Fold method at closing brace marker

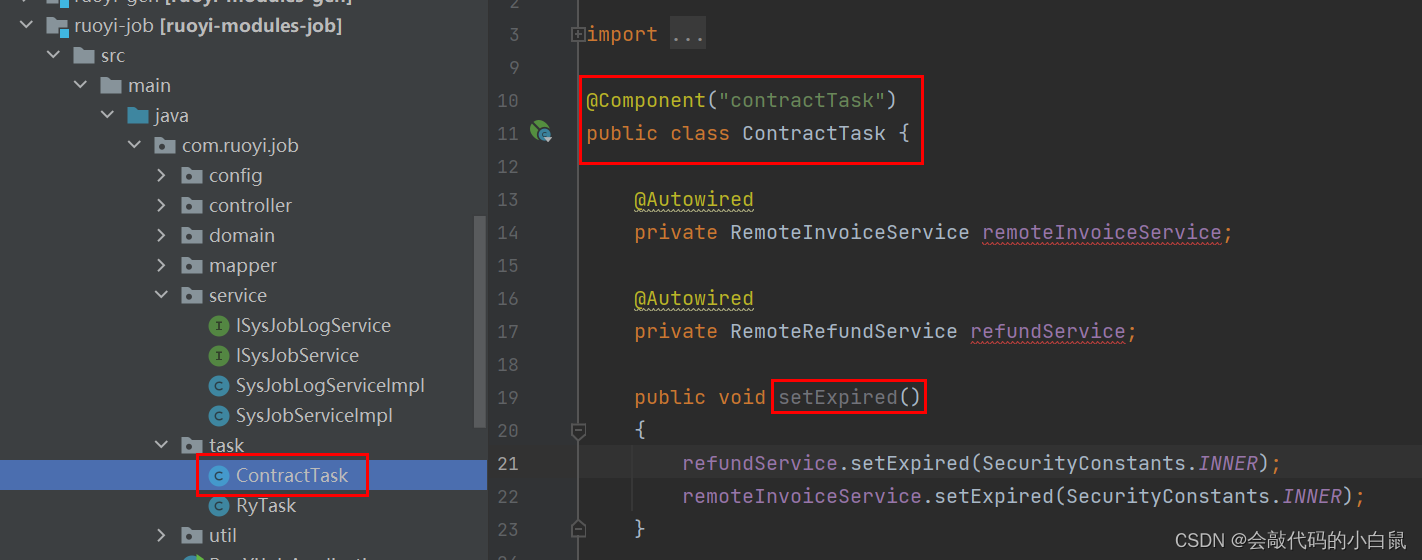click(x=578, y=529)
